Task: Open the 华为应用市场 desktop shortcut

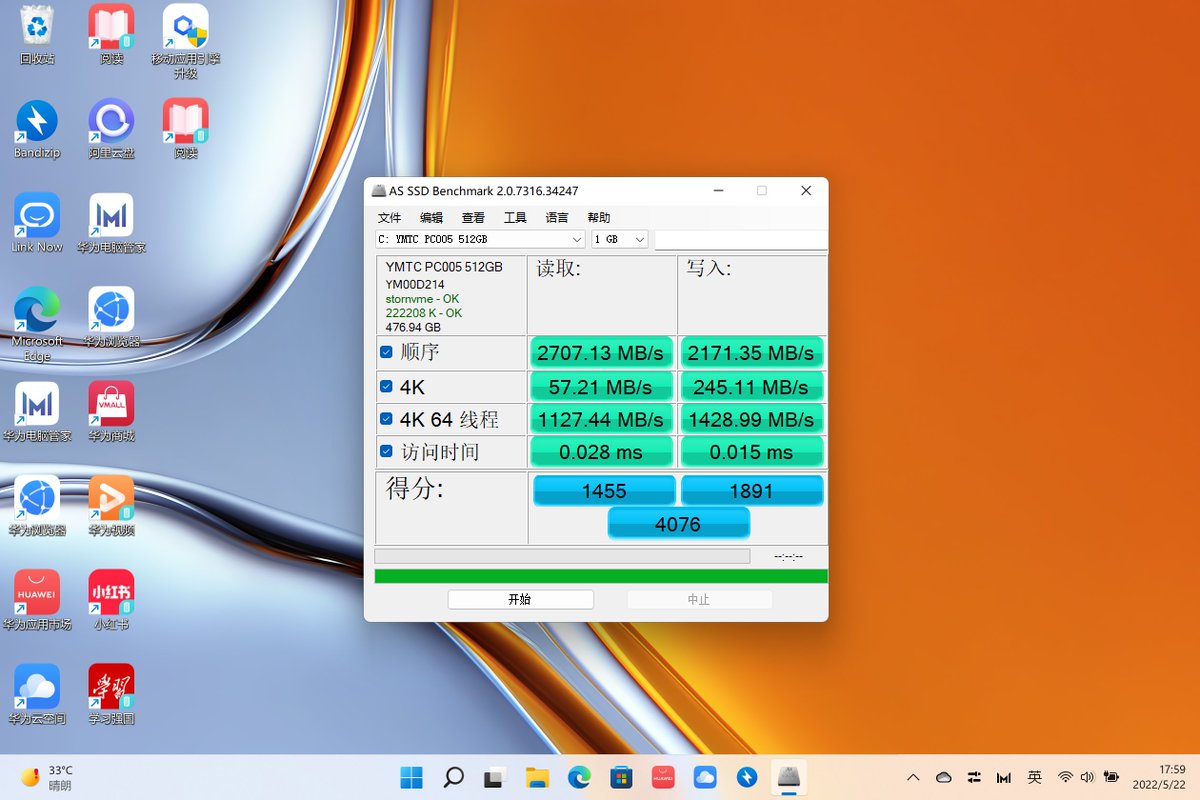Action: point(37,600)
